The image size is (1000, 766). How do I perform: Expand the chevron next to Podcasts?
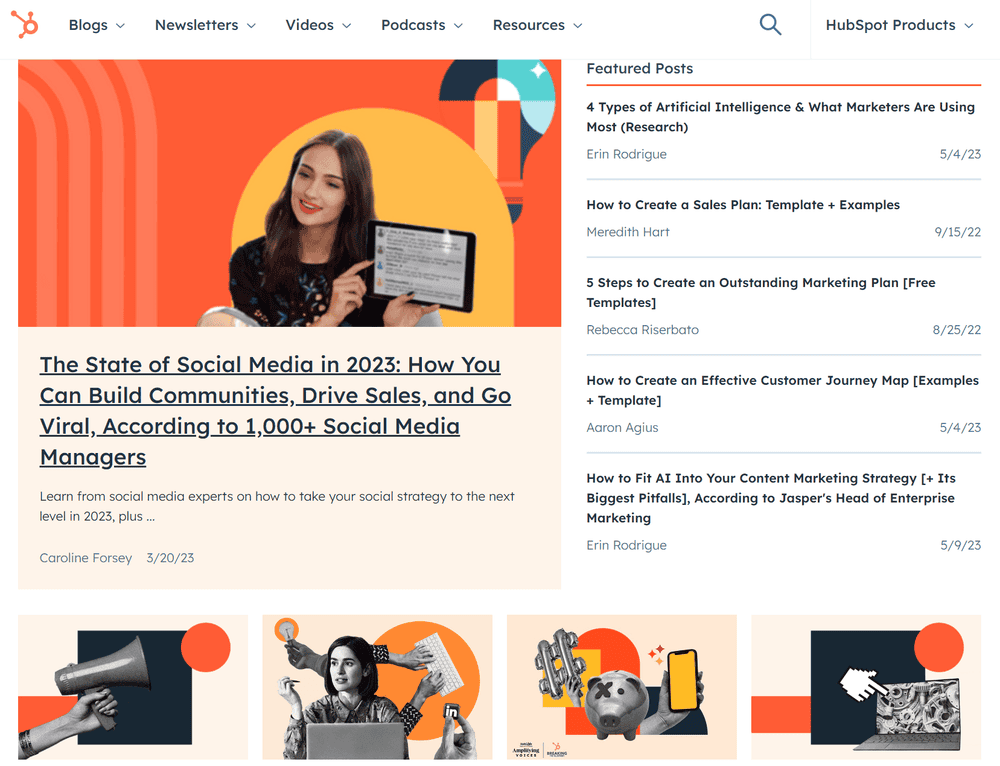pyautogui.click(x=458, y=26)
